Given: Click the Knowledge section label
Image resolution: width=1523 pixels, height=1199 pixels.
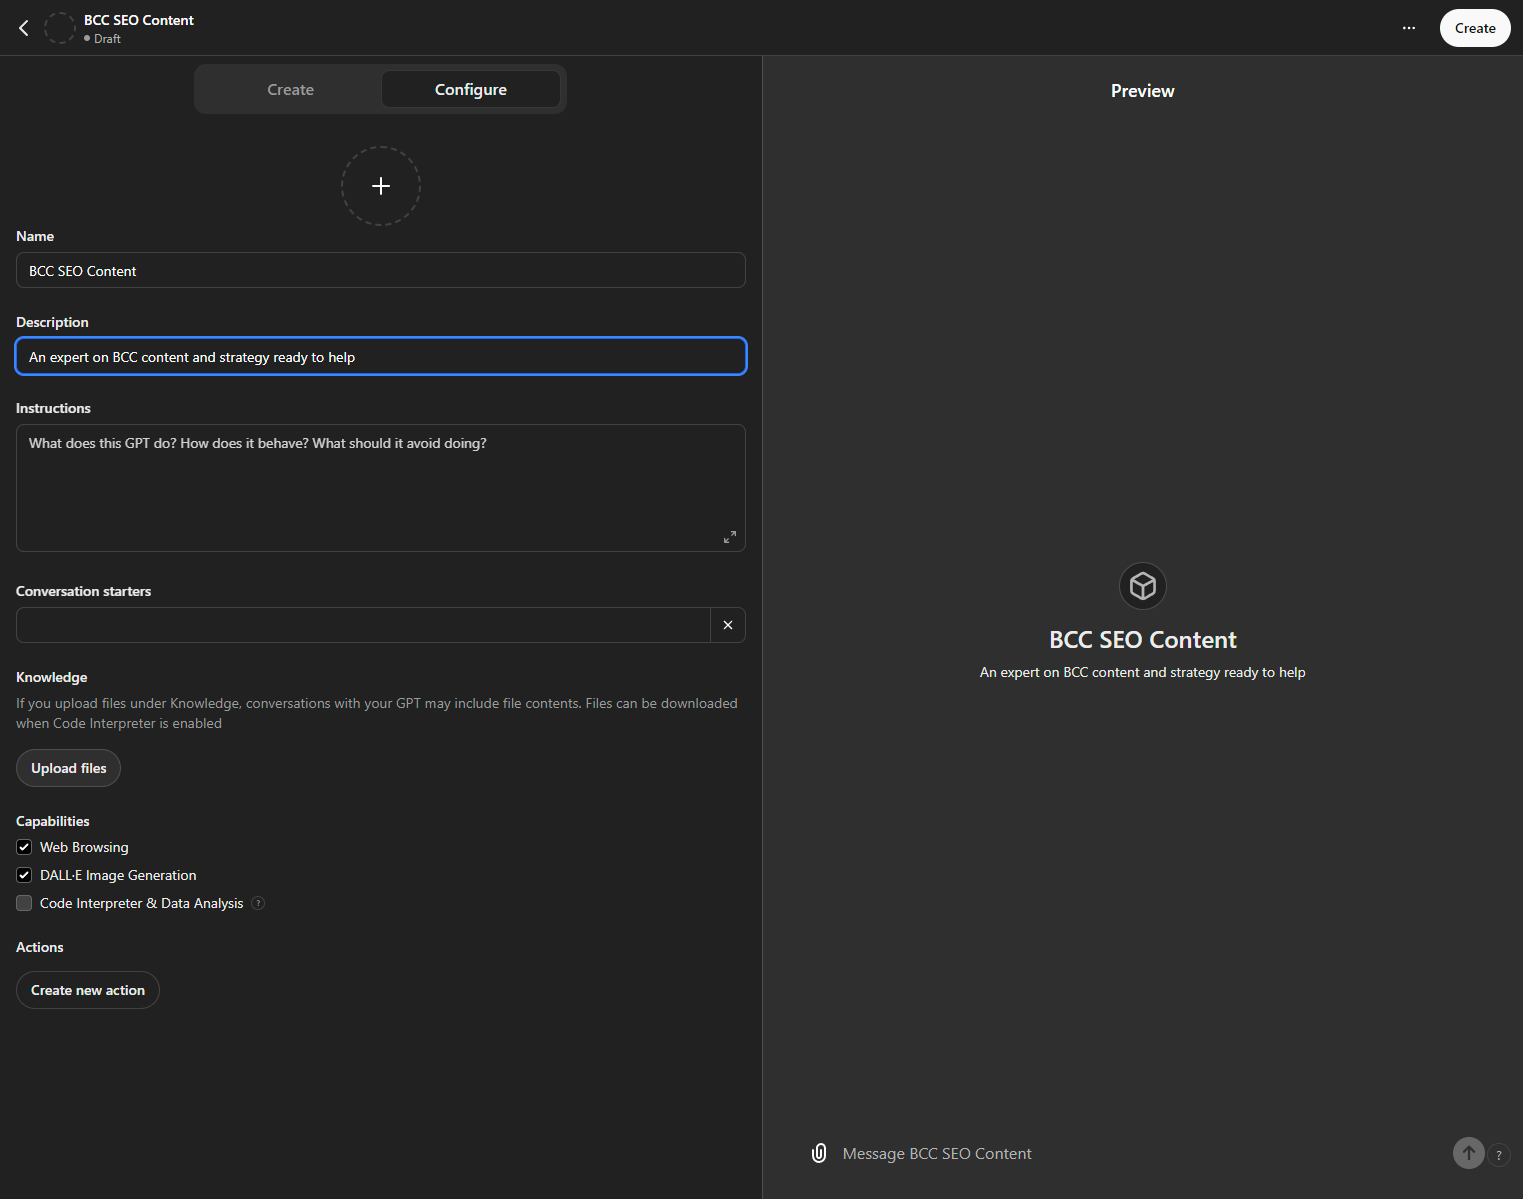Looking at the screenshot, I should 52,677.
